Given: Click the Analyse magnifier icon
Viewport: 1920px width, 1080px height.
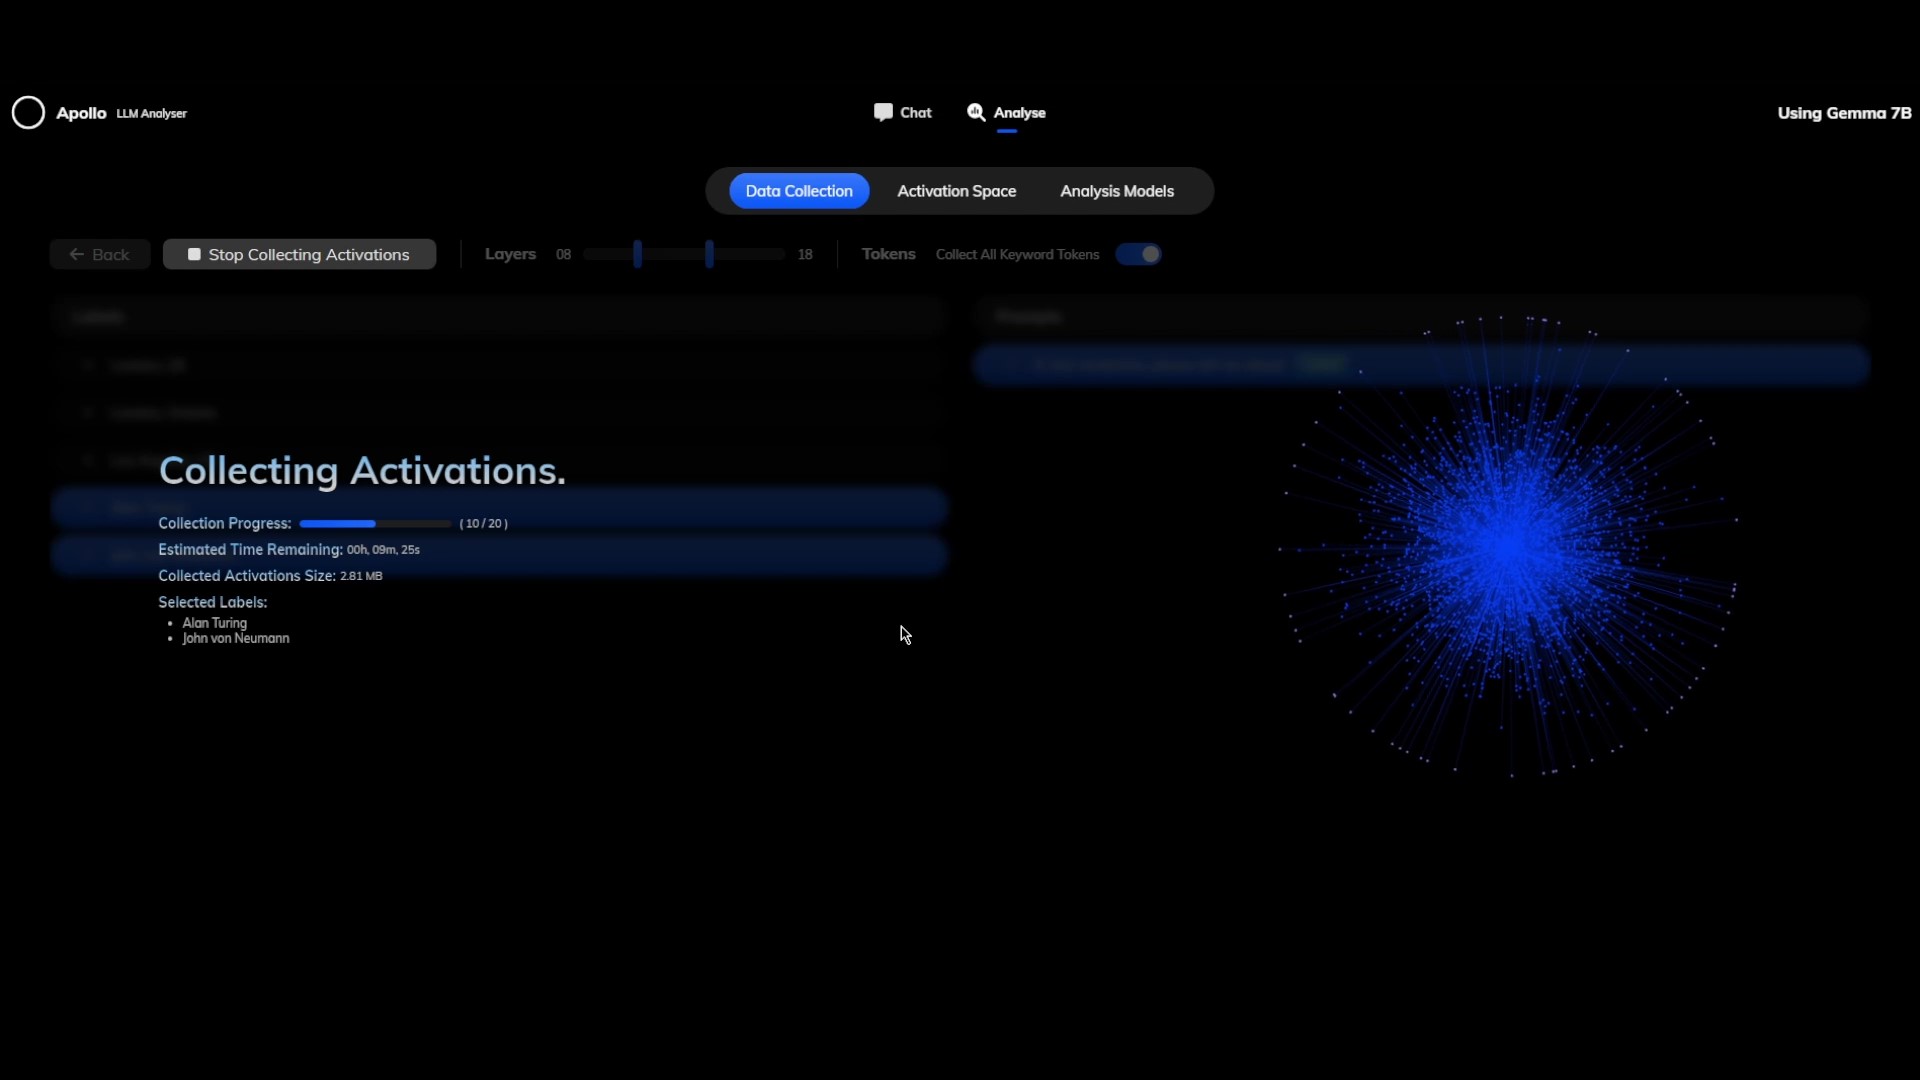Looking at the screenshot, I should click(x=975, y=112).
